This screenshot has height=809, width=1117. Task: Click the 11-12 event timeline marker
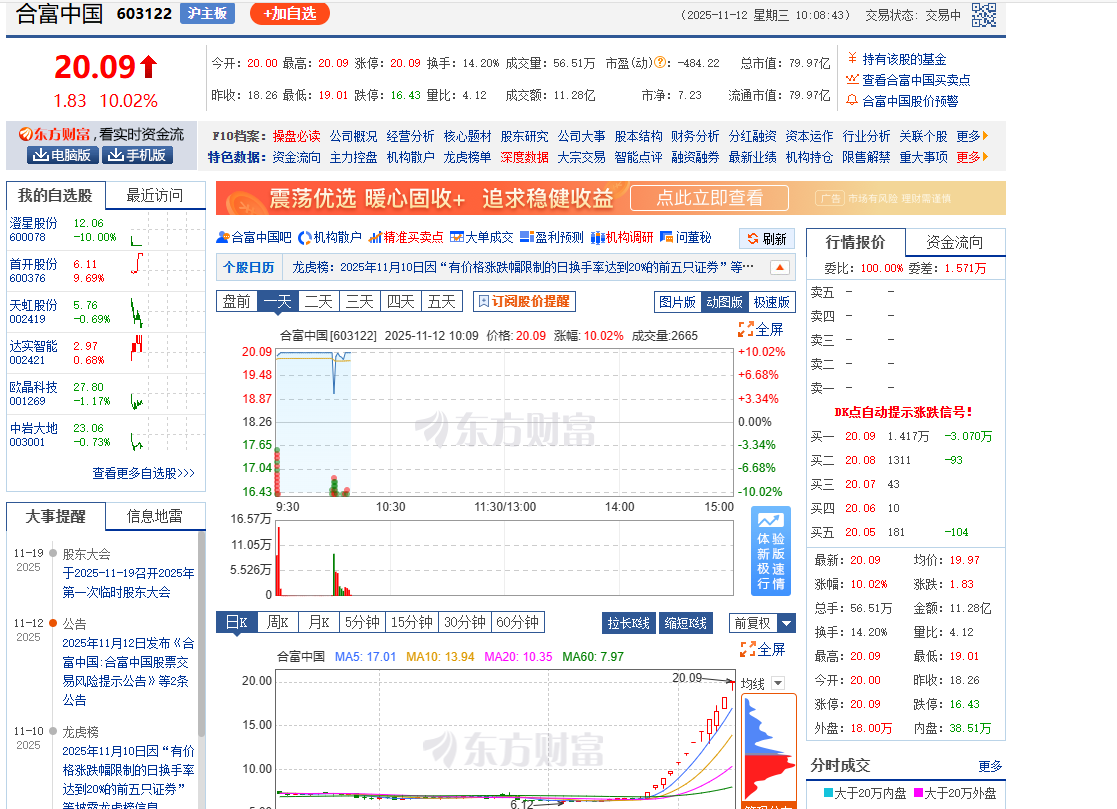[53, 623]
